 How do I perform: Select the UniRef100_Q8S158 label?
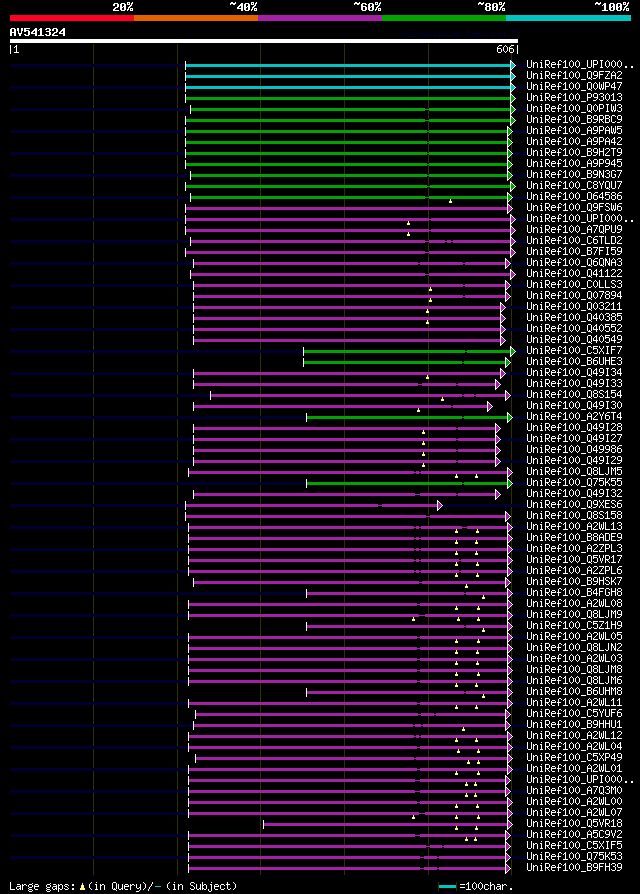click(x=574, y=515)
